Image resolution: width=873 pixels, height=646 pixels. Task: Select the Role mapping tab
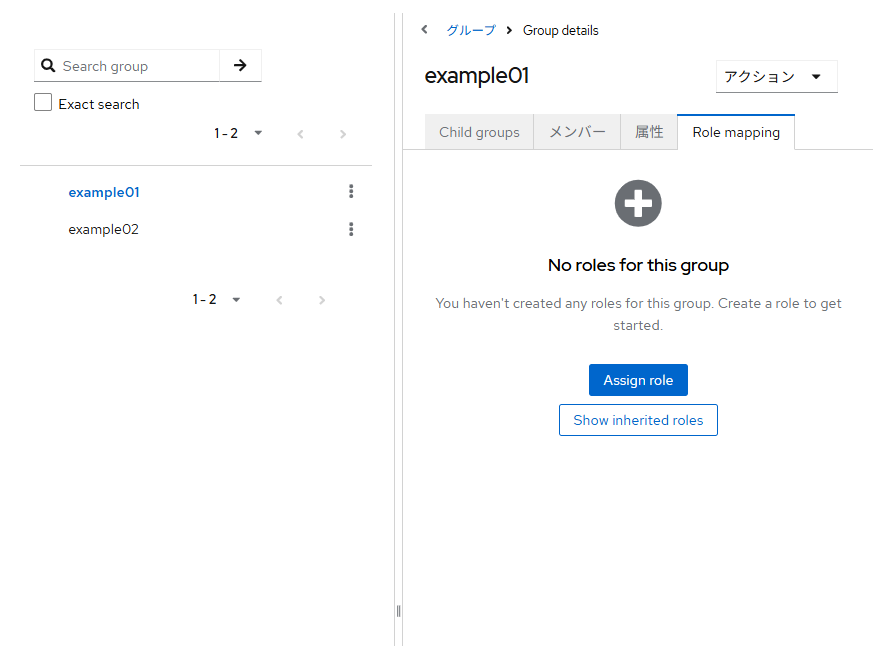click(736, 132)
